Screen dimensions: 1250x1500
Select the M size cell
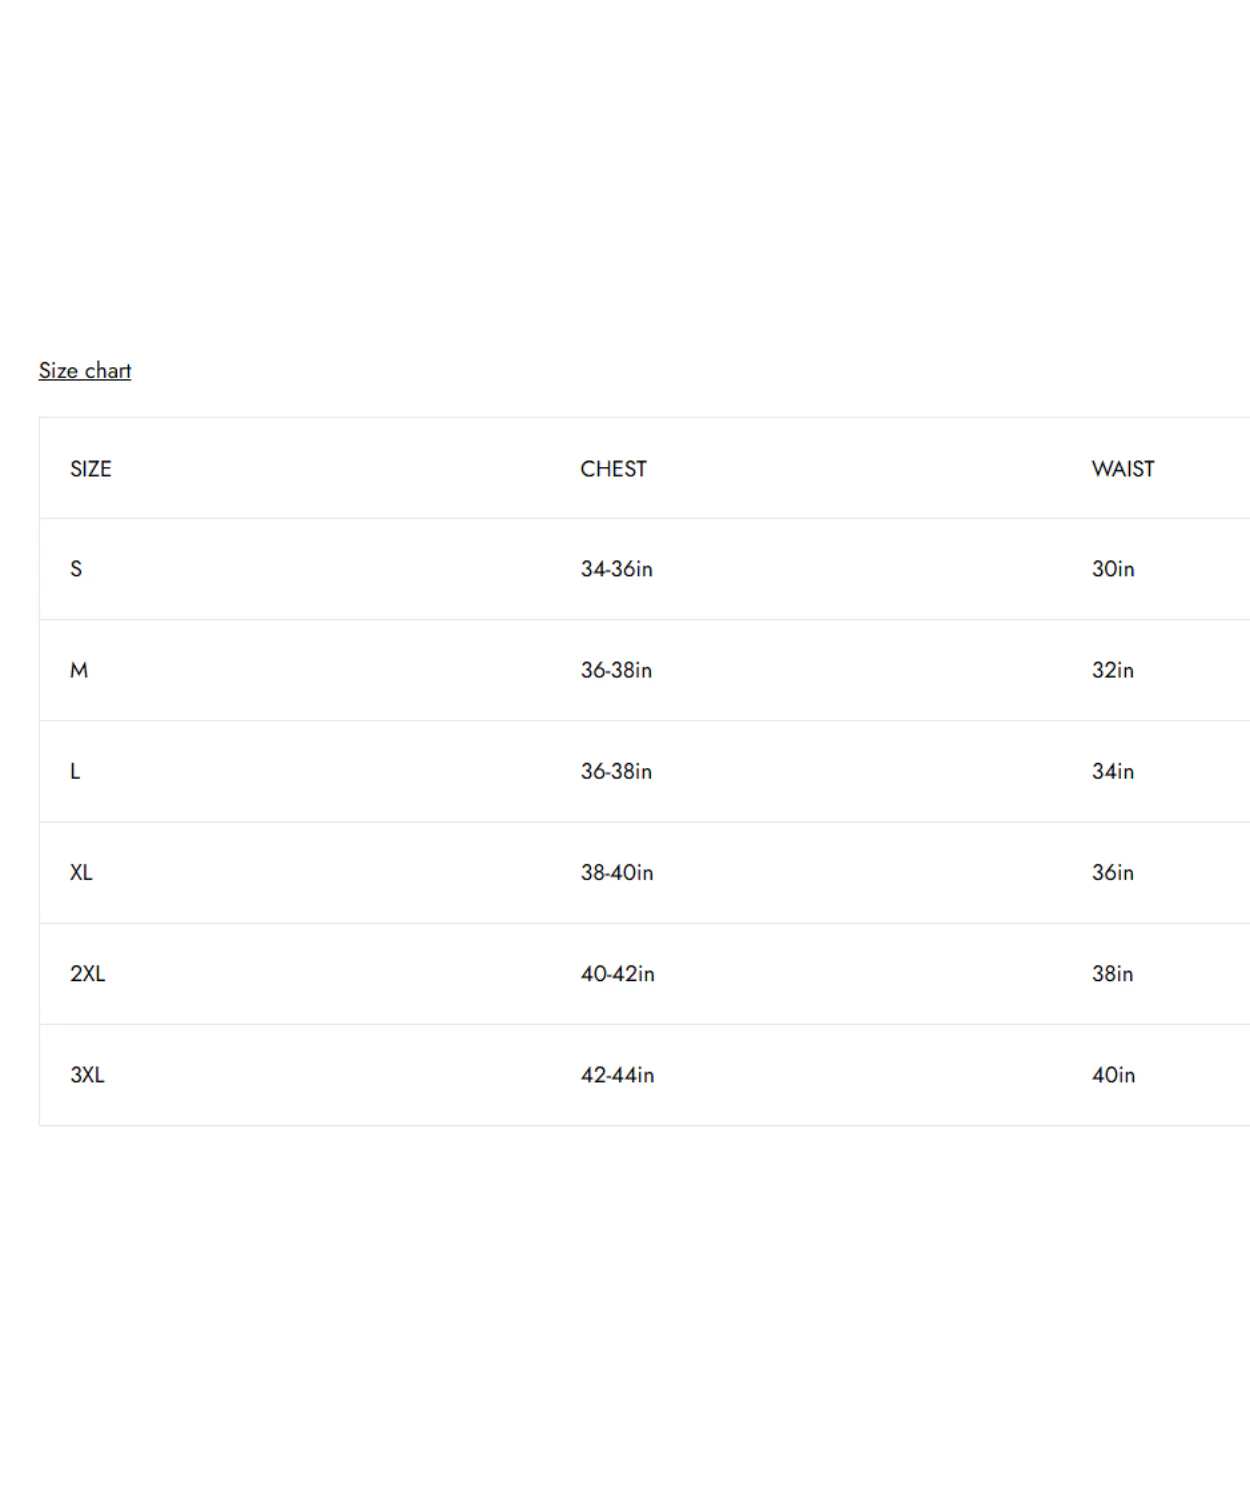click(x=79, y=670)
